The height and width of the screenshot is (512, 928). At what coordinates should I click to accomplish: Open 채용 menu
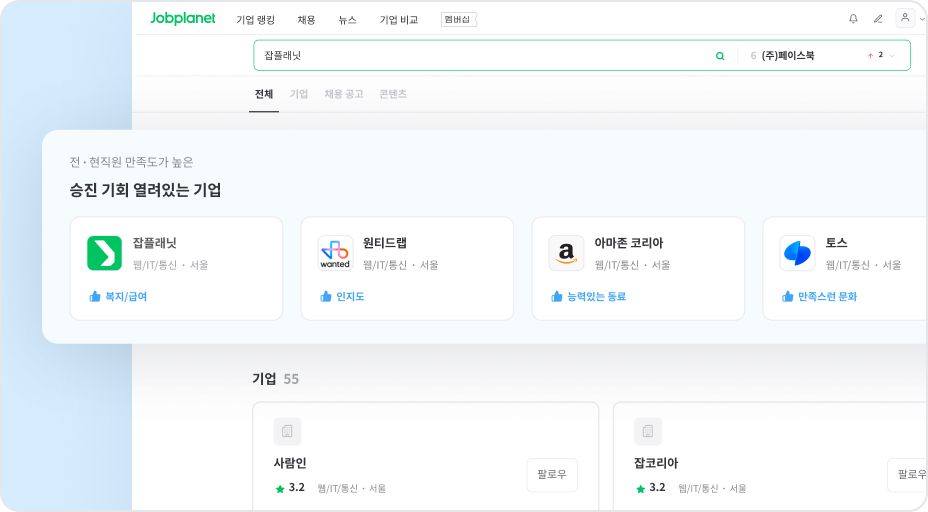pyautogui.click(x=306, y=20)
